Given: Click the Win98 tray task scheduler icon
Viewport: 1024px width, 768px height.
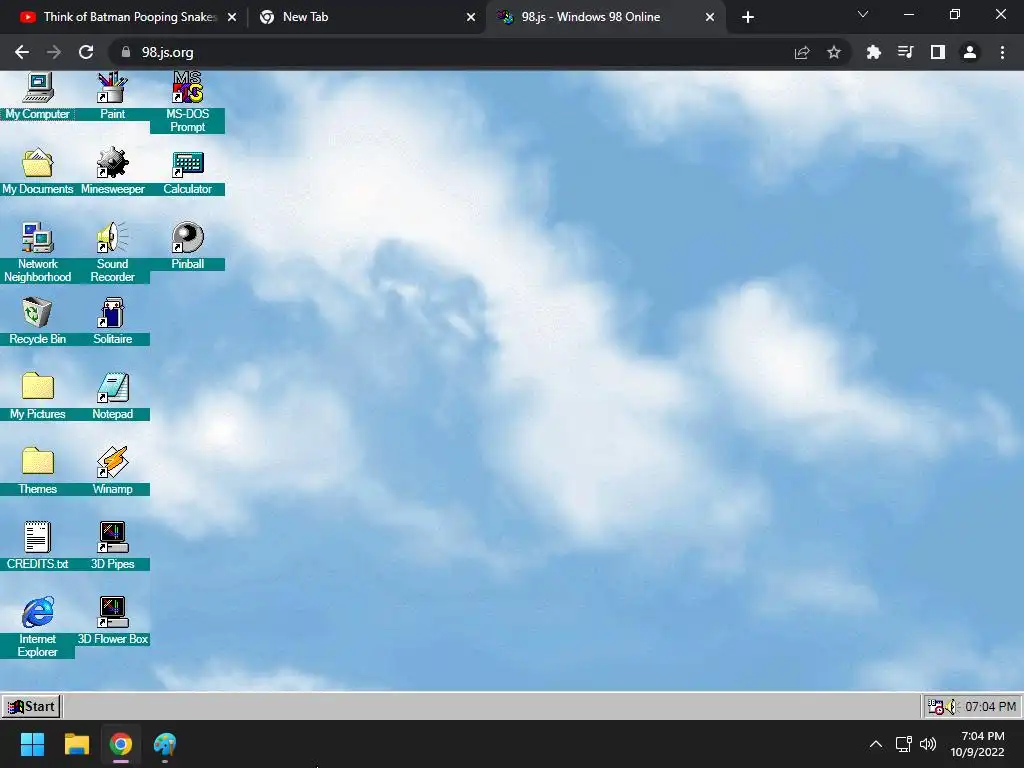Looking at the screenshot, I should click(936, 707).
